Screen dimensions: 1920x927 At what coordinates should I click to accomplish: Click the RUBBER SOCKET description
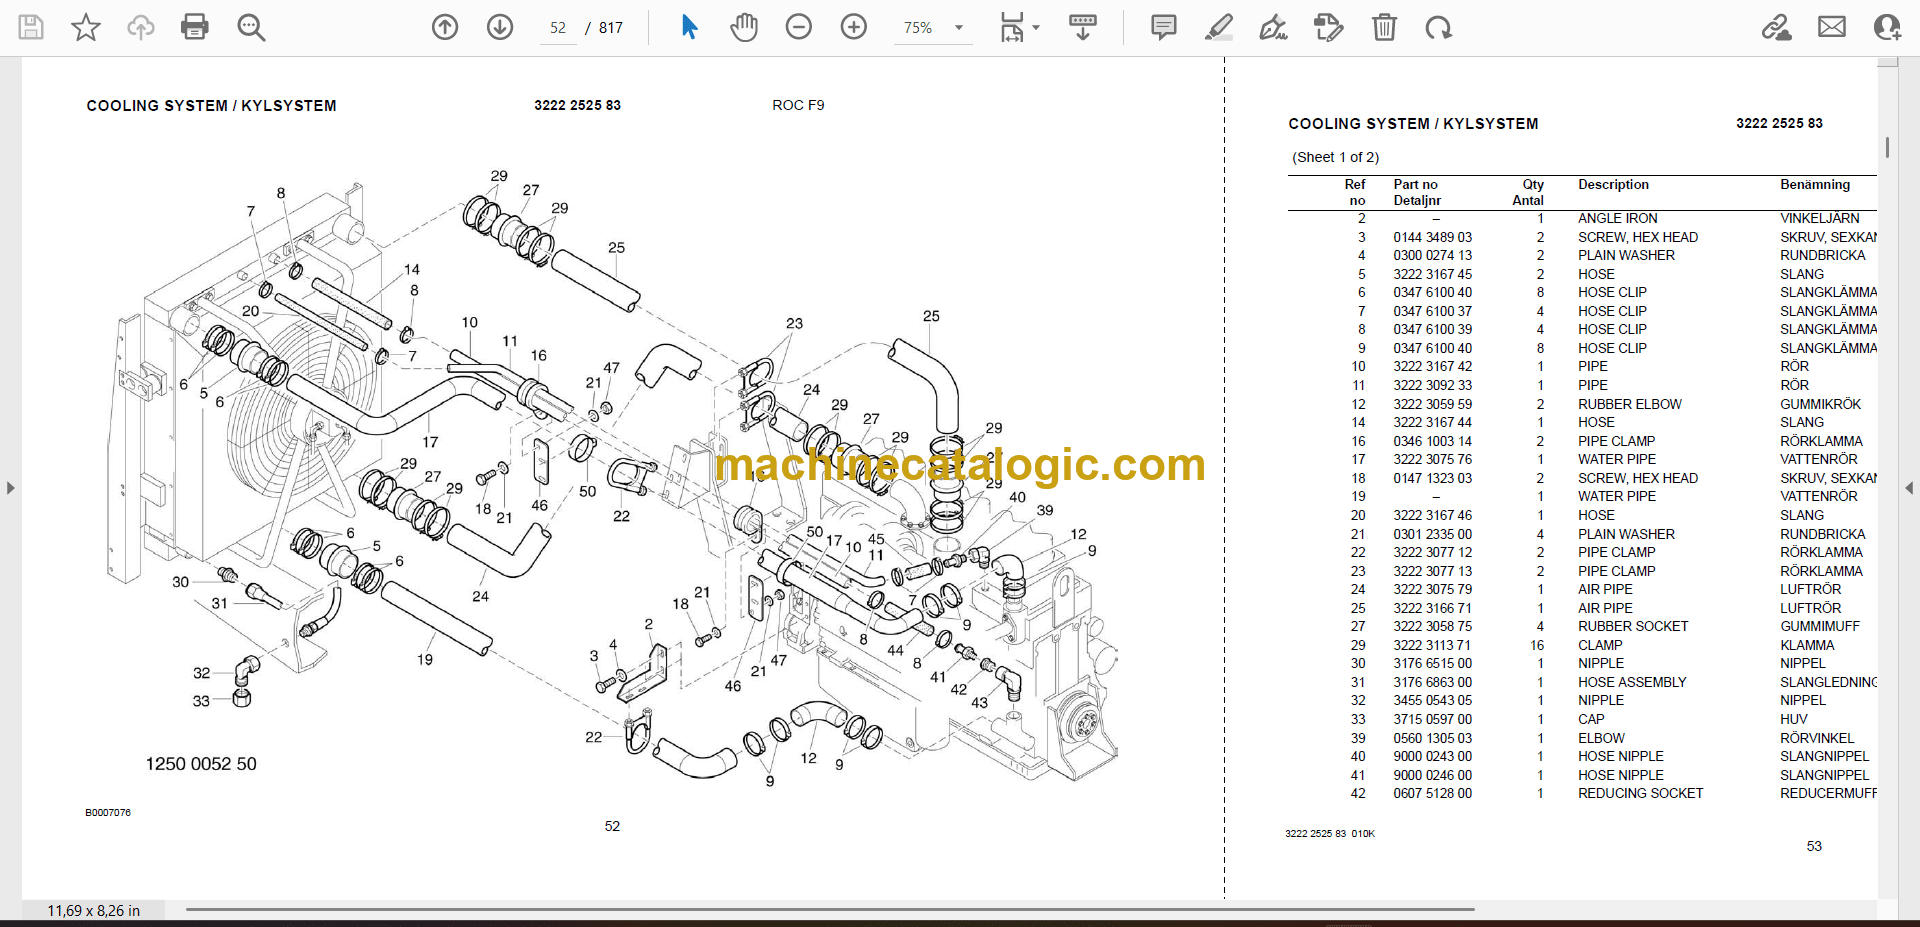coord(1633,626)
